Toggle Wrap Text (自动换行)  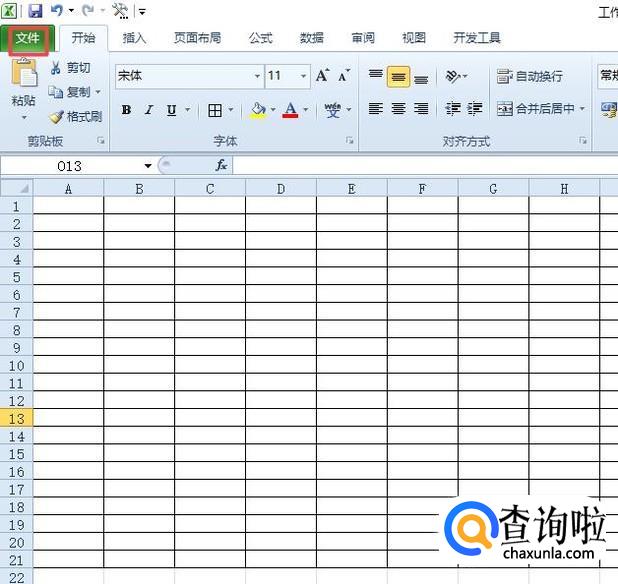(529, 76)
